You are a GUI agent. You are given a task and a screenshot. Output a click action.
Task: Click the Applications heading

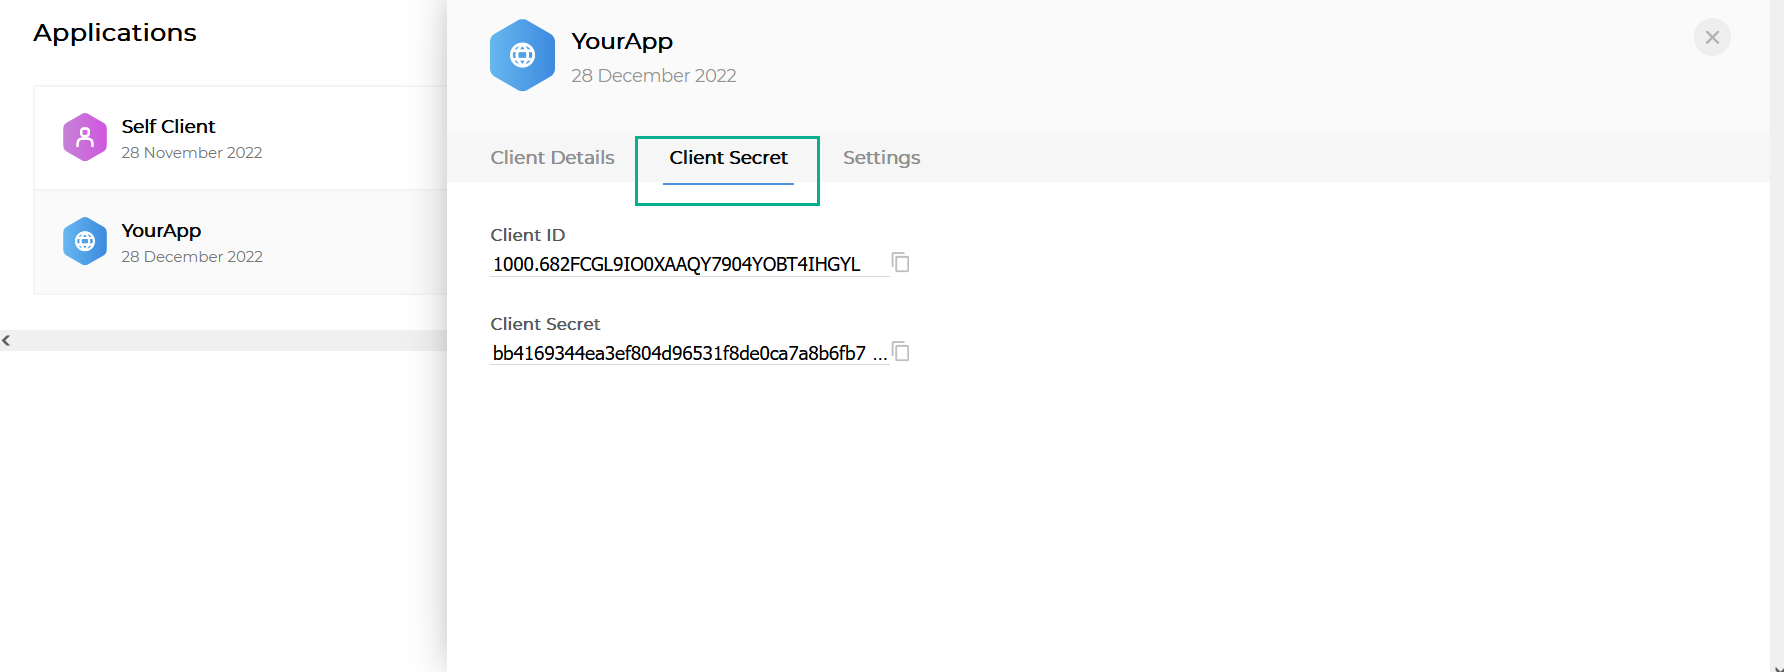(x=115, y=33)
